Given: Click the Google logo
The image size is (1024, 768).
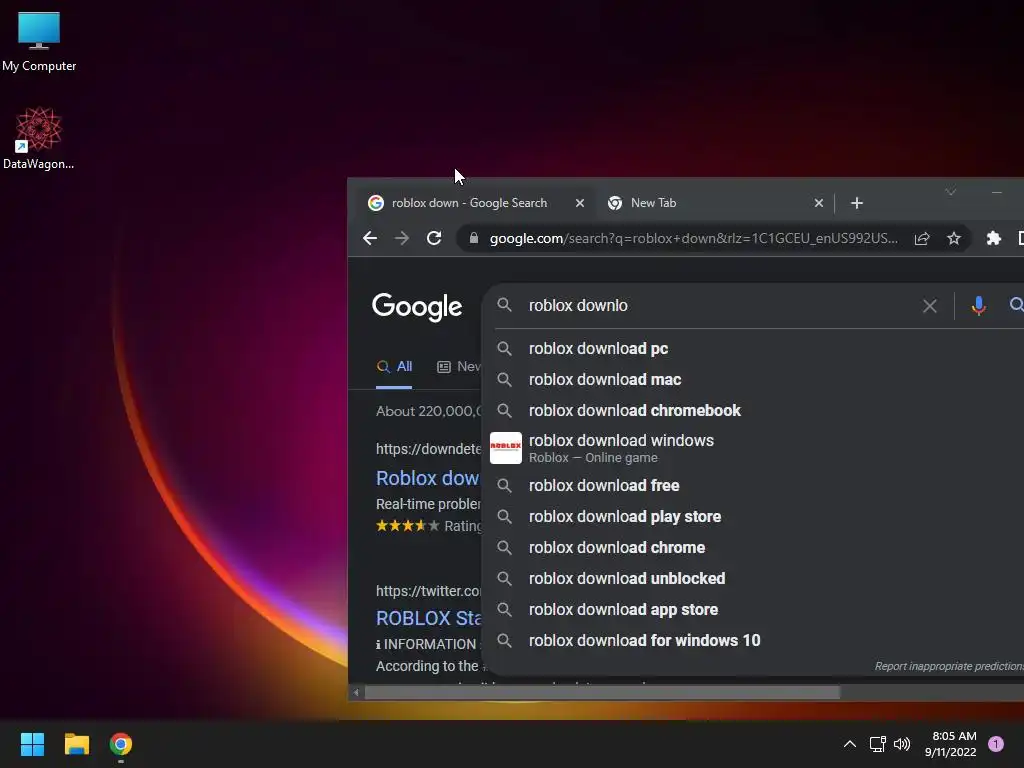Looking at the screenshot, I should pos(417,307).
